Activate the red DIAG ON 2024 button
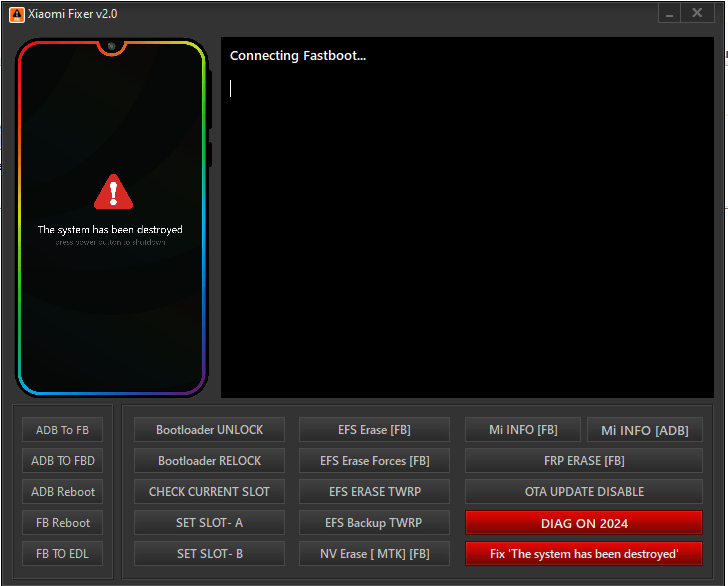728x586 pixels. [x=584, y=523]
